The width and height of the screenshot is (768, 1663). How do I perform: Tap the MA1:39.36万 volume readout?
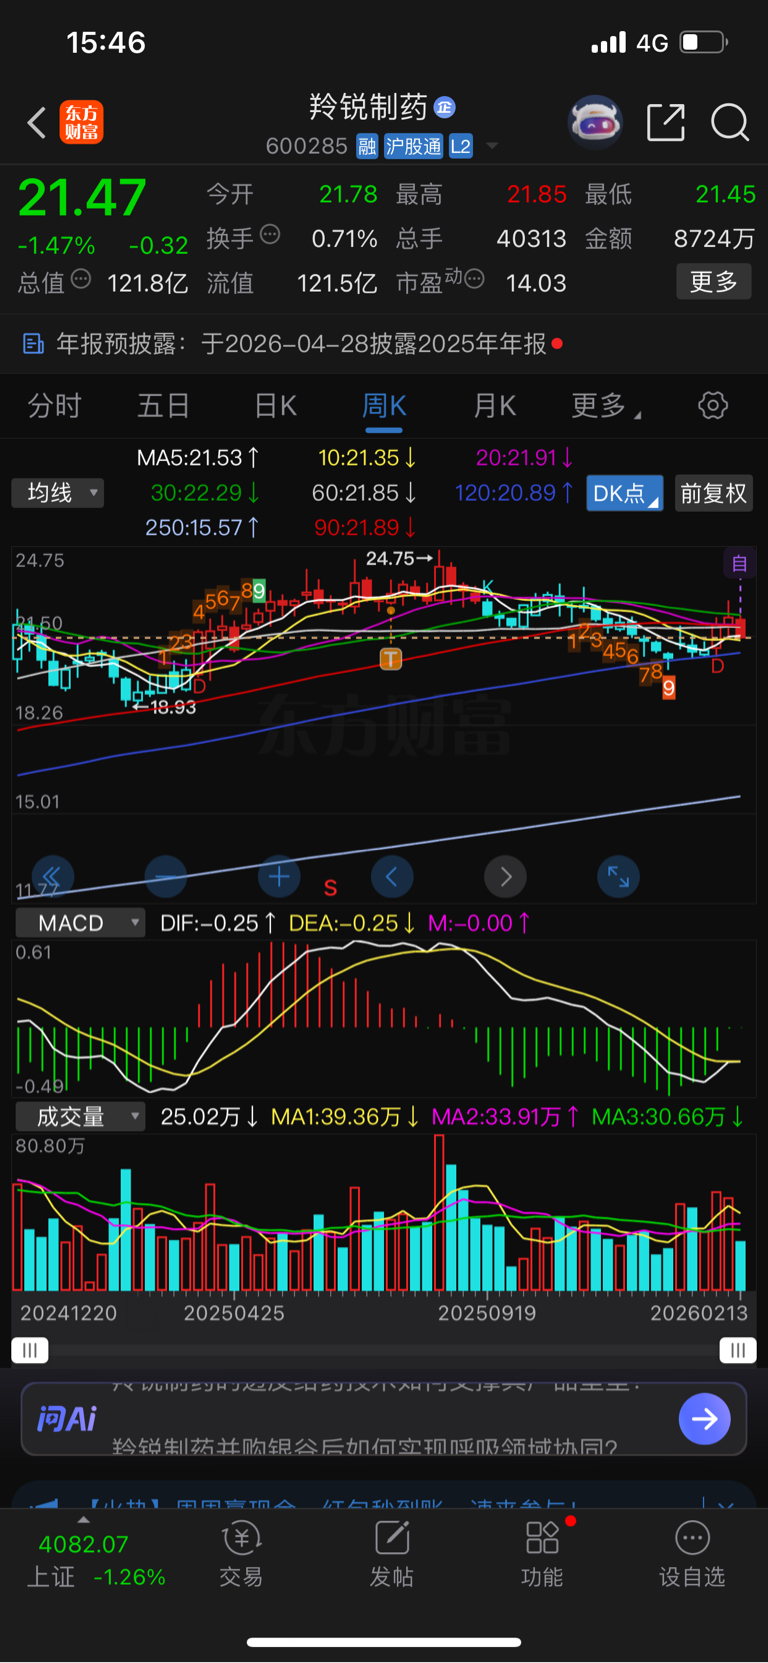(346, 1116)
